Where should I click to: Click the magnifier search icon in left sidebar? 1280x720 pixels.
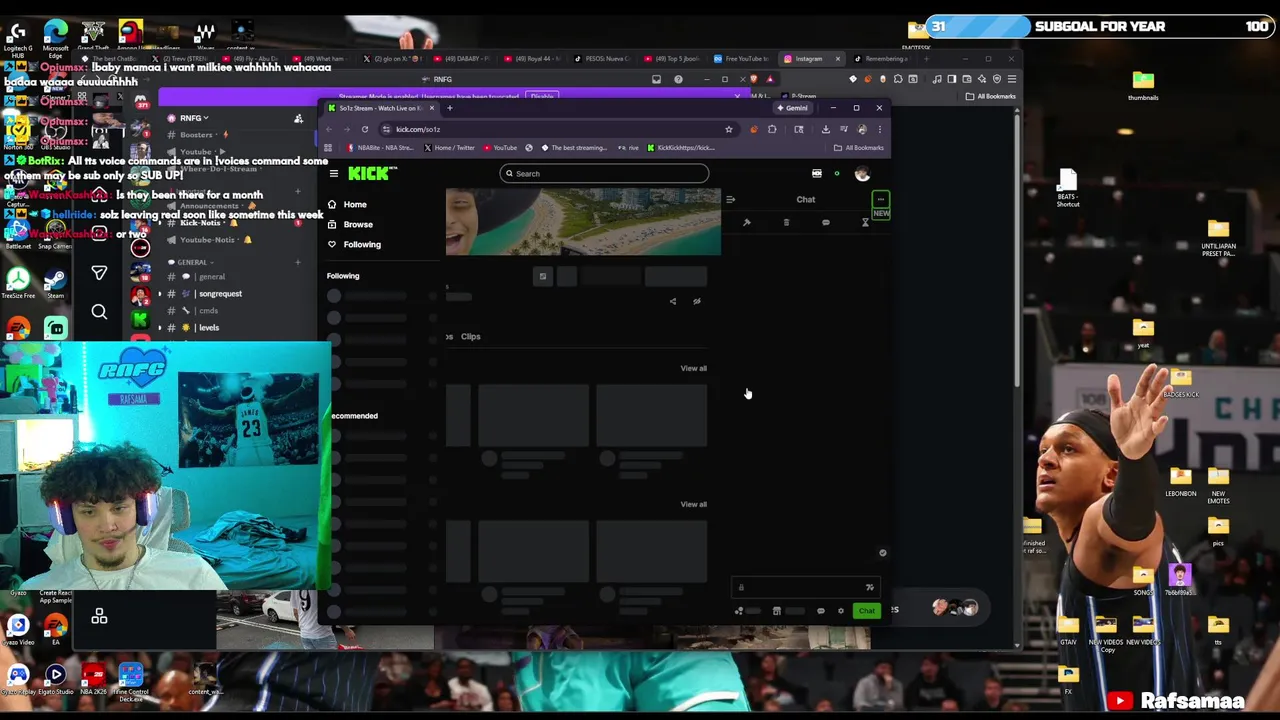pos(99,313)
